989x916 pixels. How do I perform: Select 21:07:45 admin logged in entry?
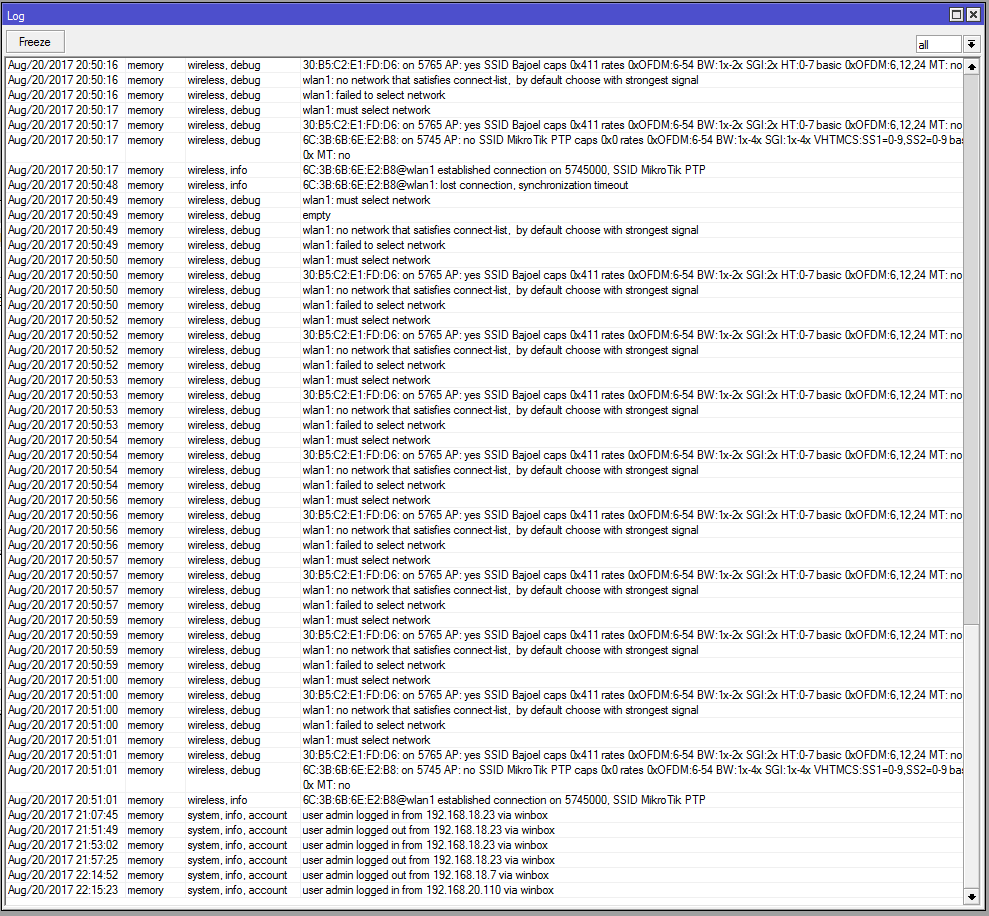click(x=484, y=815)
